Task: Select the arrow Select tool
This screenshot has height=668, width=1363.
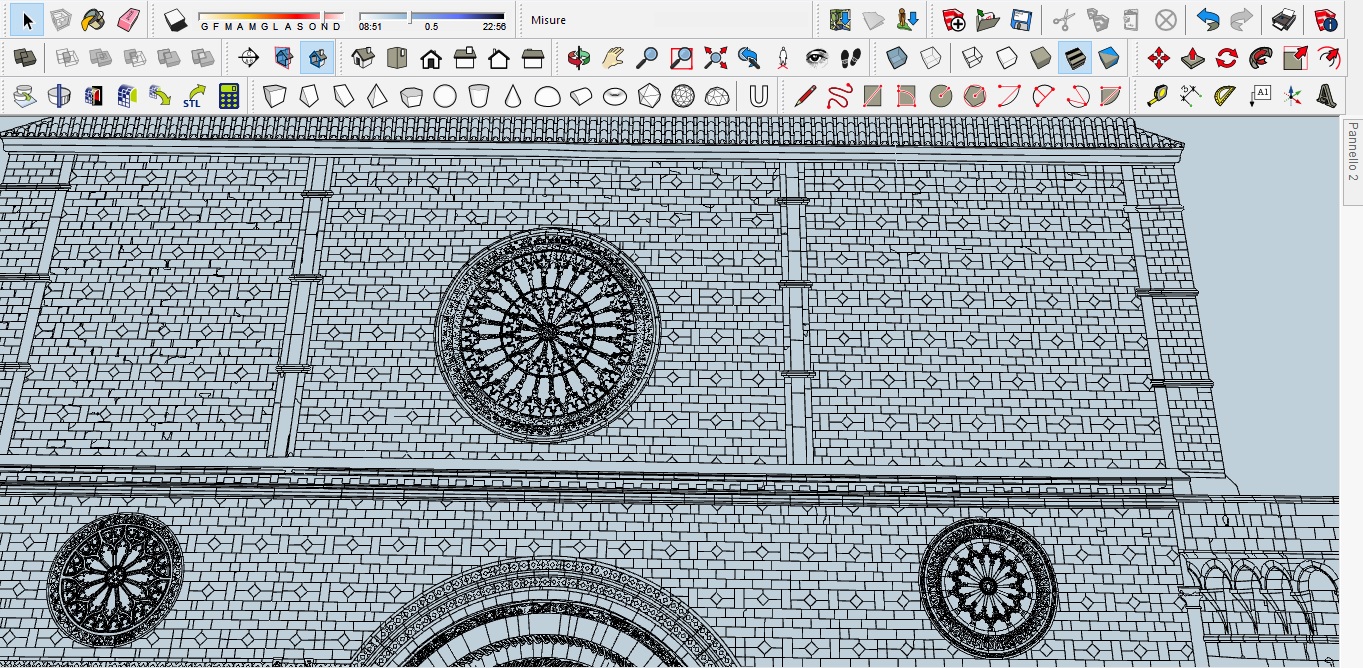Action: pos(27,20)
